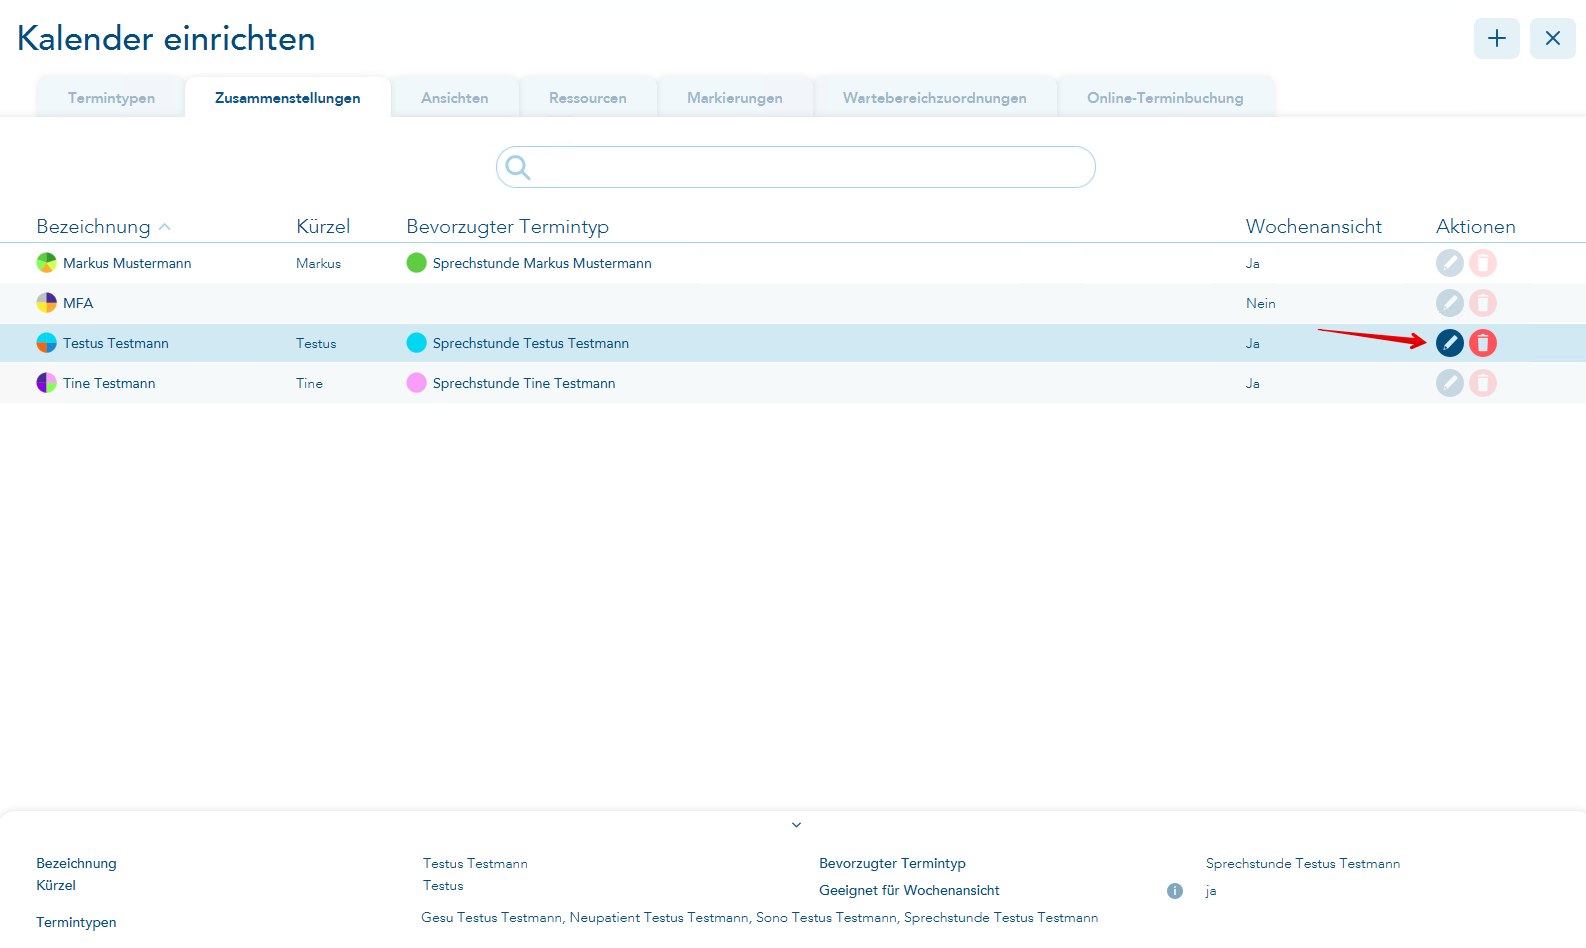The height and width of the screenshot is (948, 1586).
Task: Click the plus icon to add a Zusammenstellung
Action: [x=1496, y=39]
